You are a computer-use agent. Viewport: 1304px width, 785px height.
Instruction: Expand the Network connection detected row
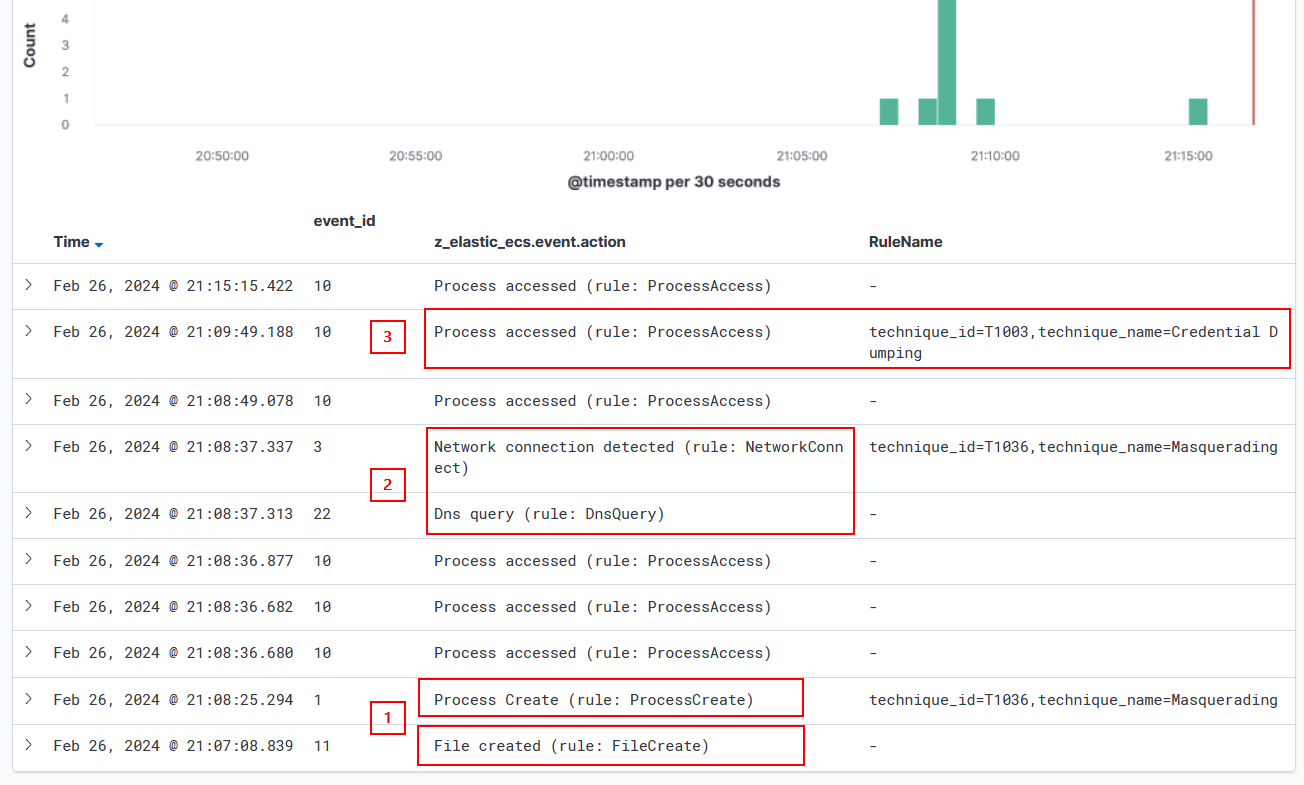29,446
